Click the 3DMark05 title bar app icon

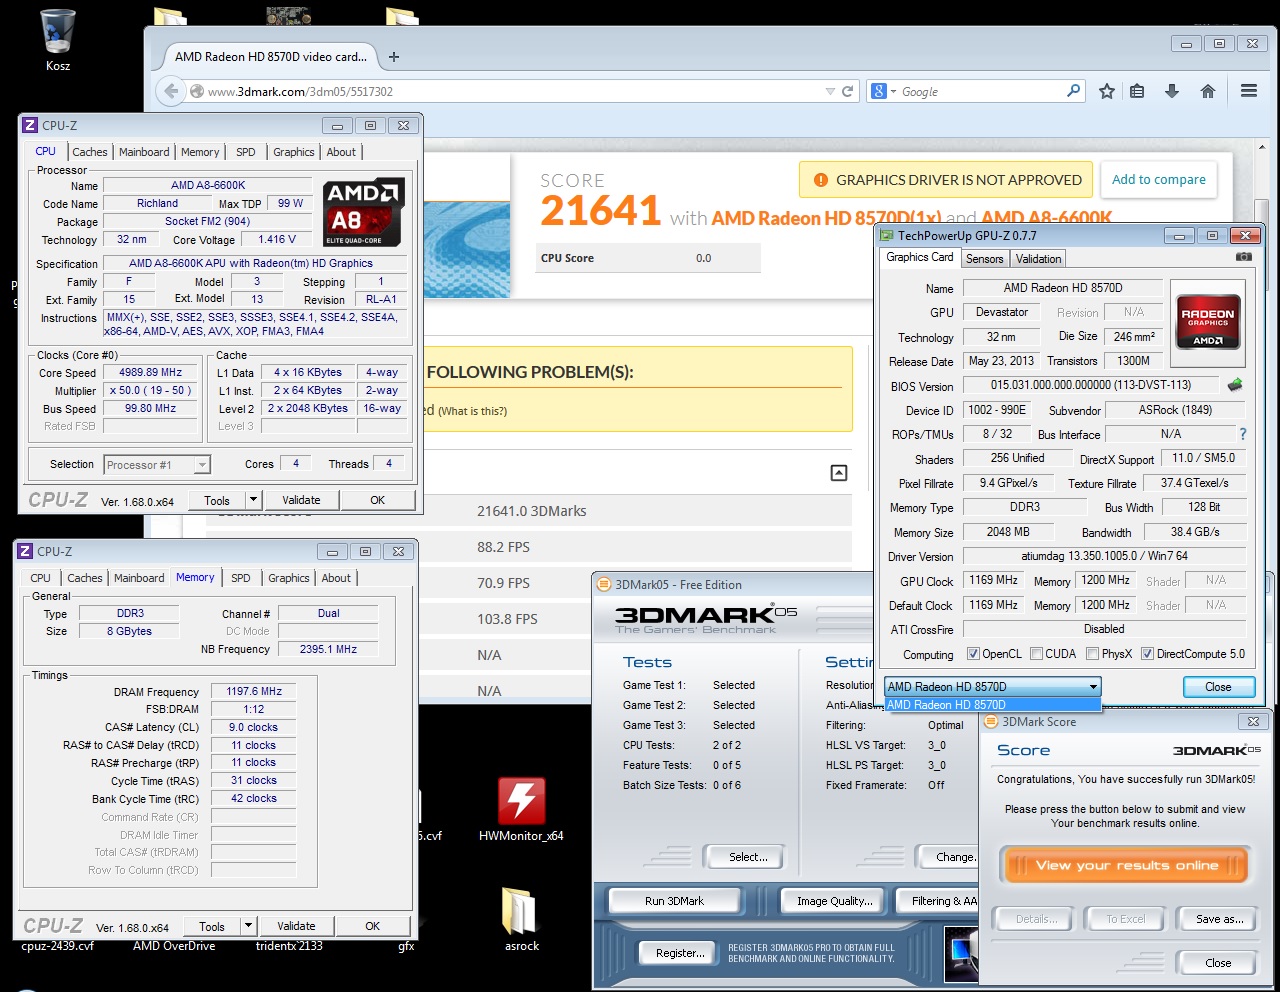604,585
